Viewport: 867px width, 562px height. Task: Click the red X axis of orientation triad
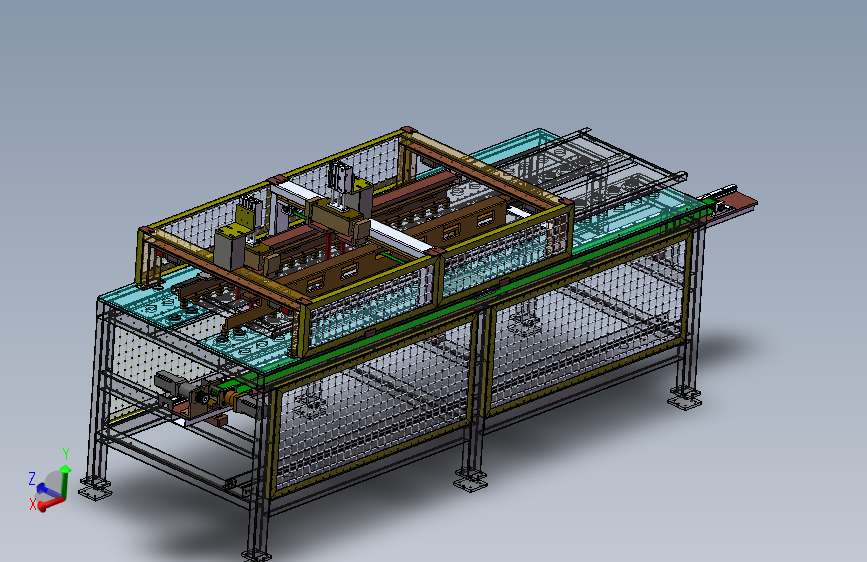tap(51, 504)
